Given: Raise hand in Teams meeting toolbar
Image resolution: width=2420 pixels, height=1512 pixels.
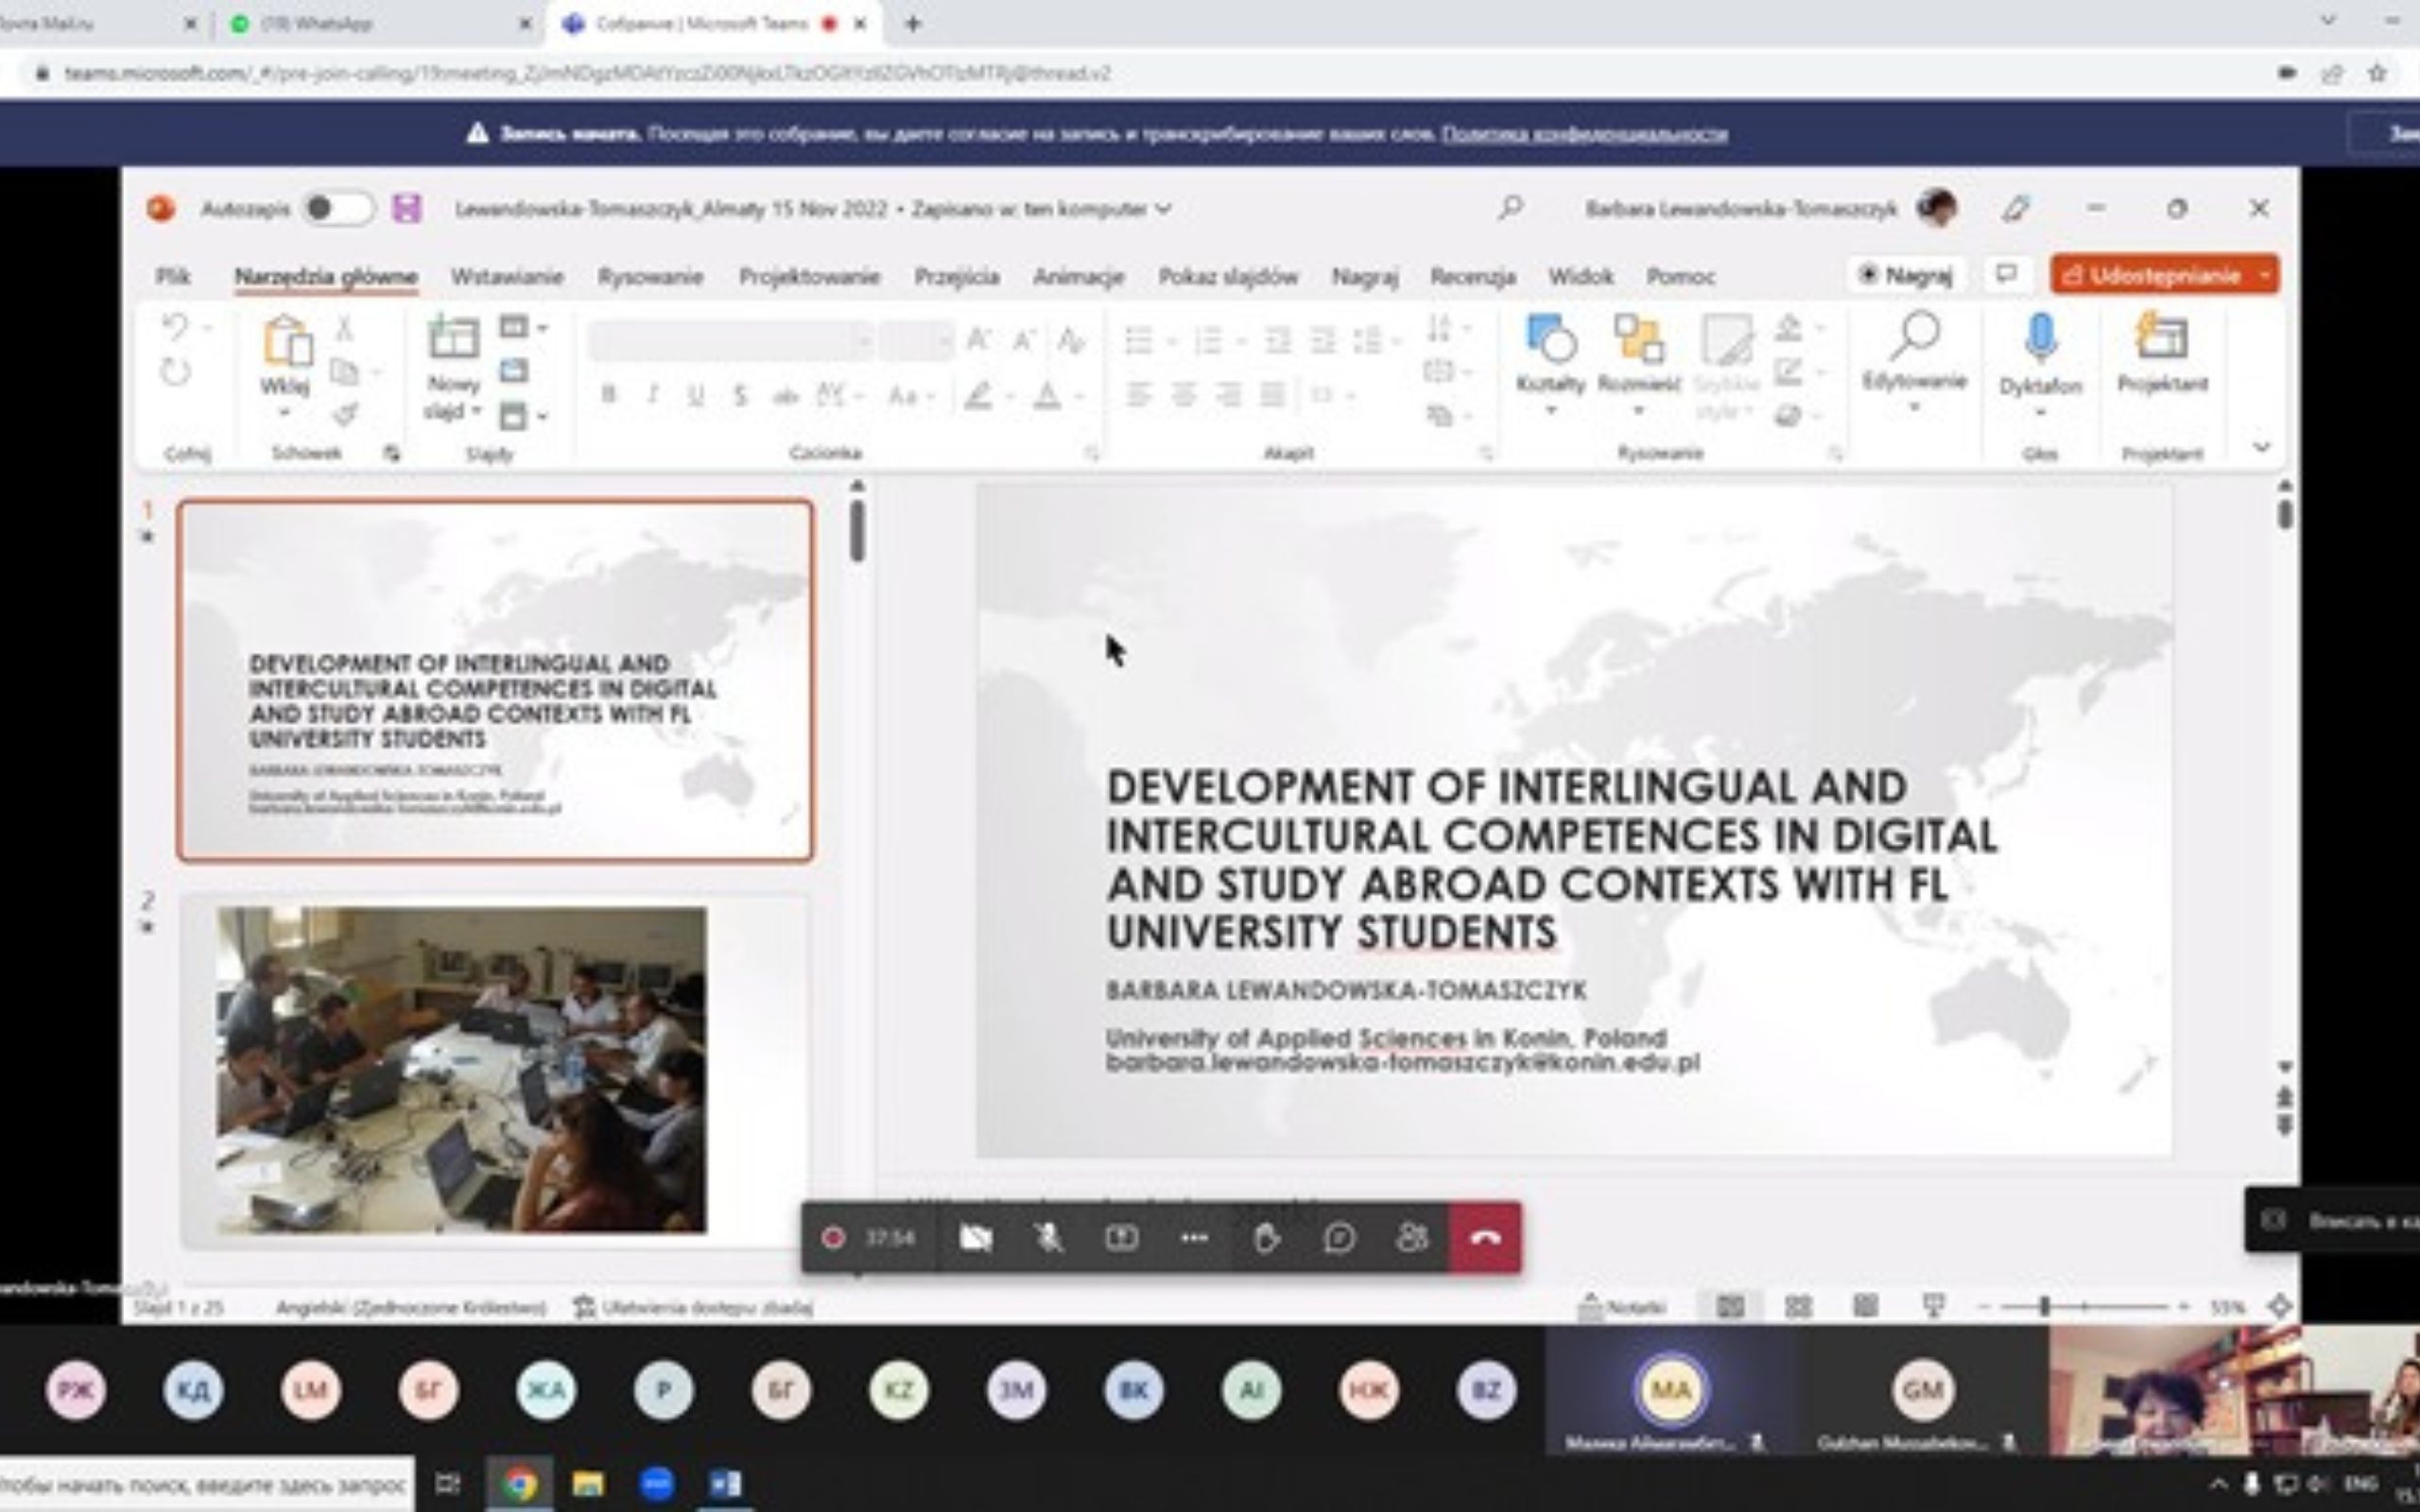Looking at the screenshot, I should point(1266,1238).
